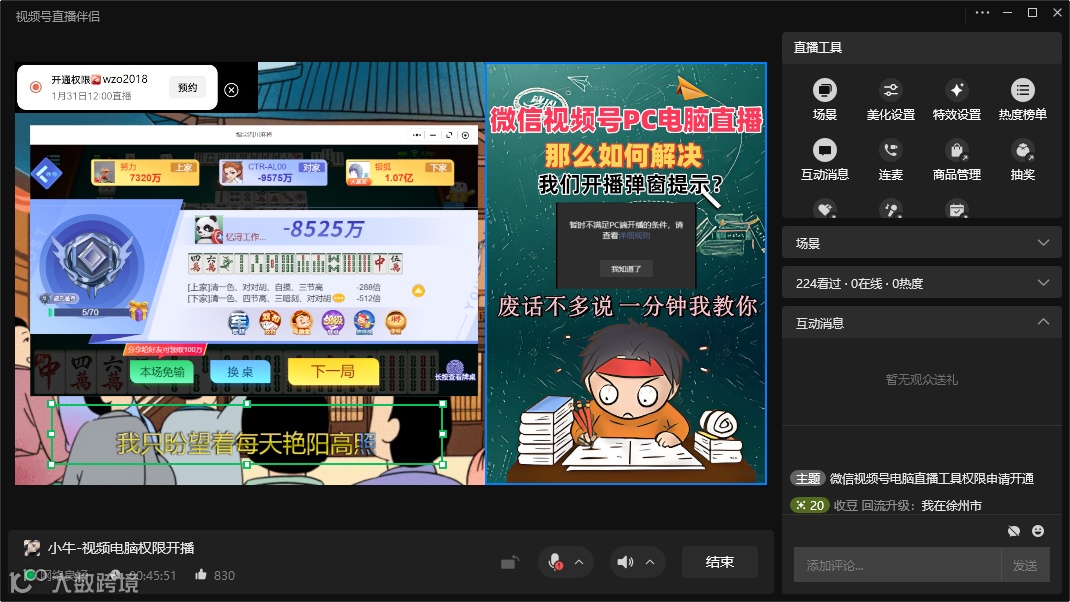The height and width of the screenshot is (602, 1070).
Task: Click the 预约 reserve button
Action: point(188,87)
